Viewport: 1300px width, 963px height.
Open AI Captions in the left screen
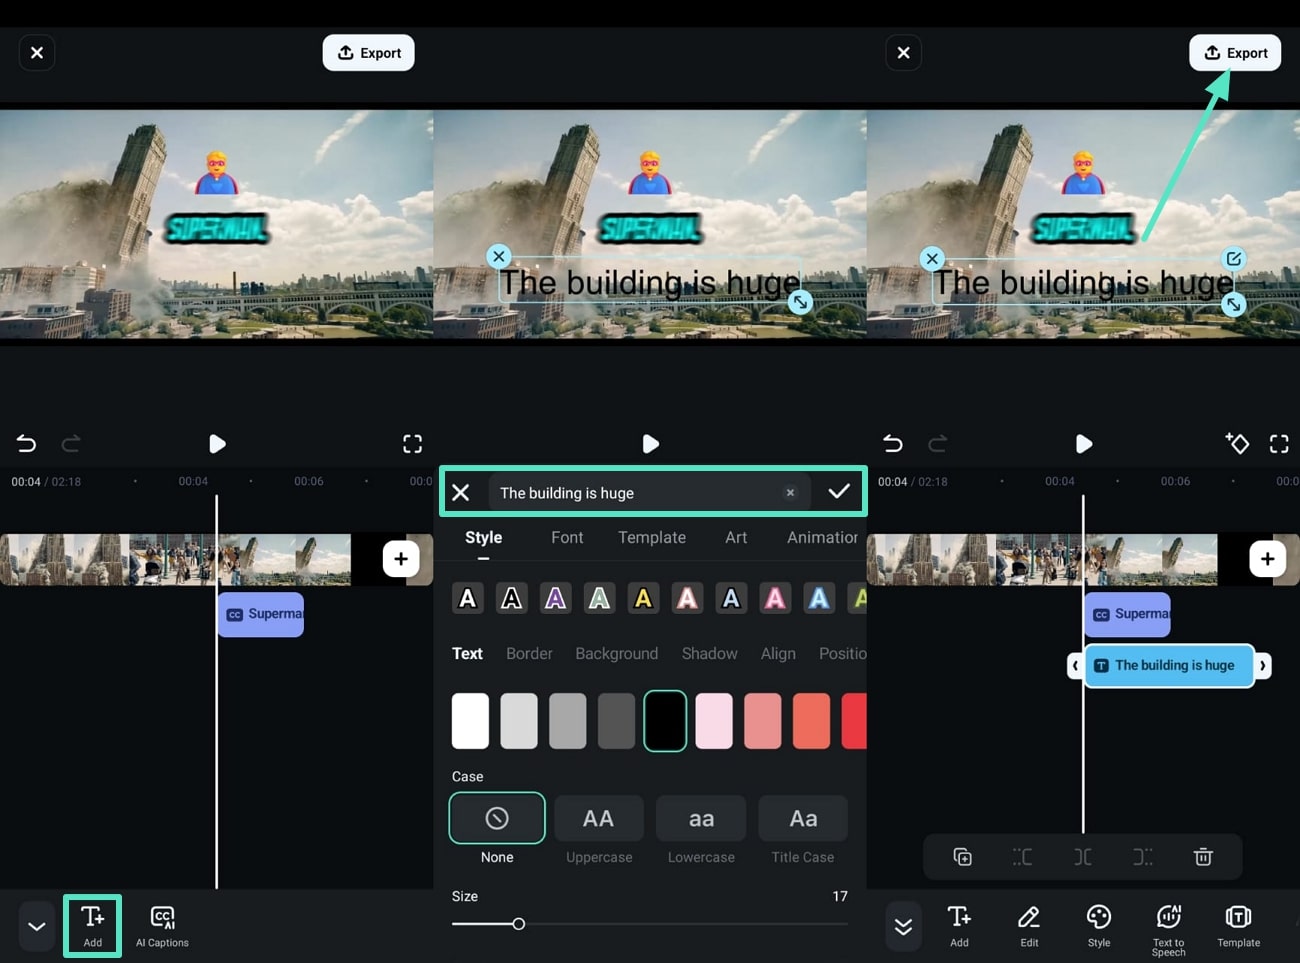click(162, 926)
